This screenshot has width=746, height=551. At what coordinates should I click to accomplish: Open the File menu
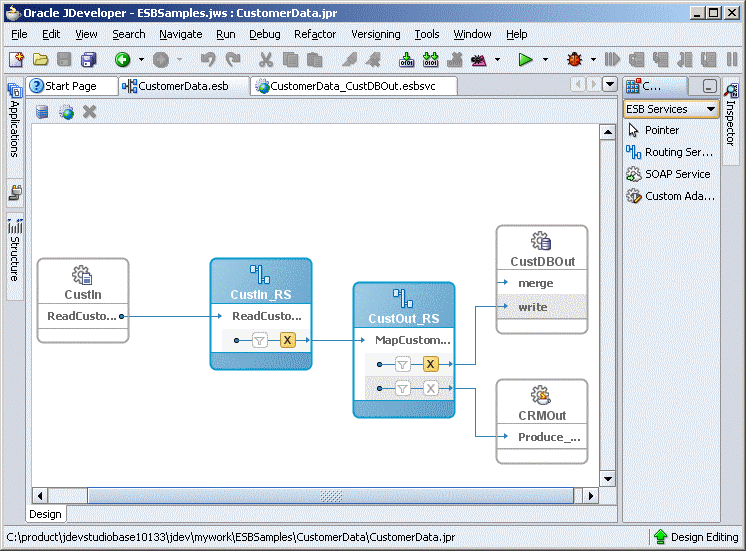19,34
